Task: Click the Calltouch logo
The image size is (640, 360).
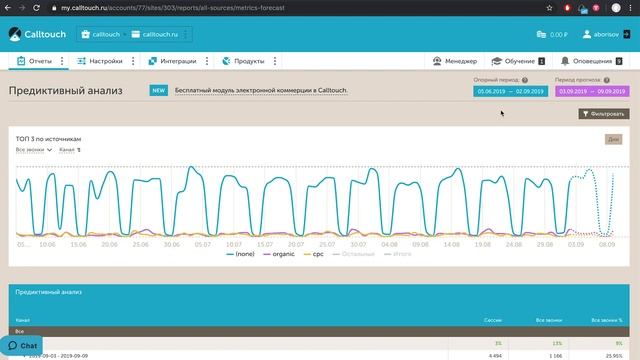Action: click(37, 34)
